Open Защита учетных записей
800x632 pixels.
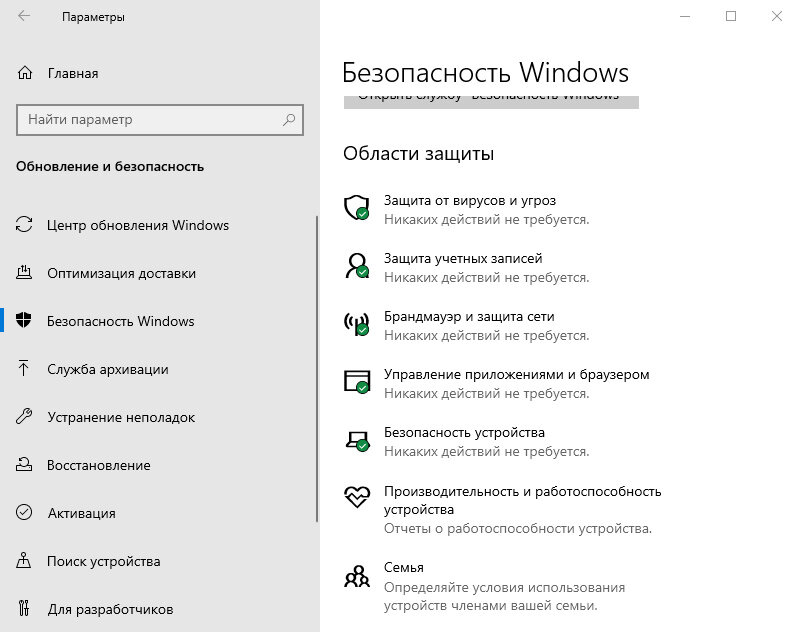point(463,259)
